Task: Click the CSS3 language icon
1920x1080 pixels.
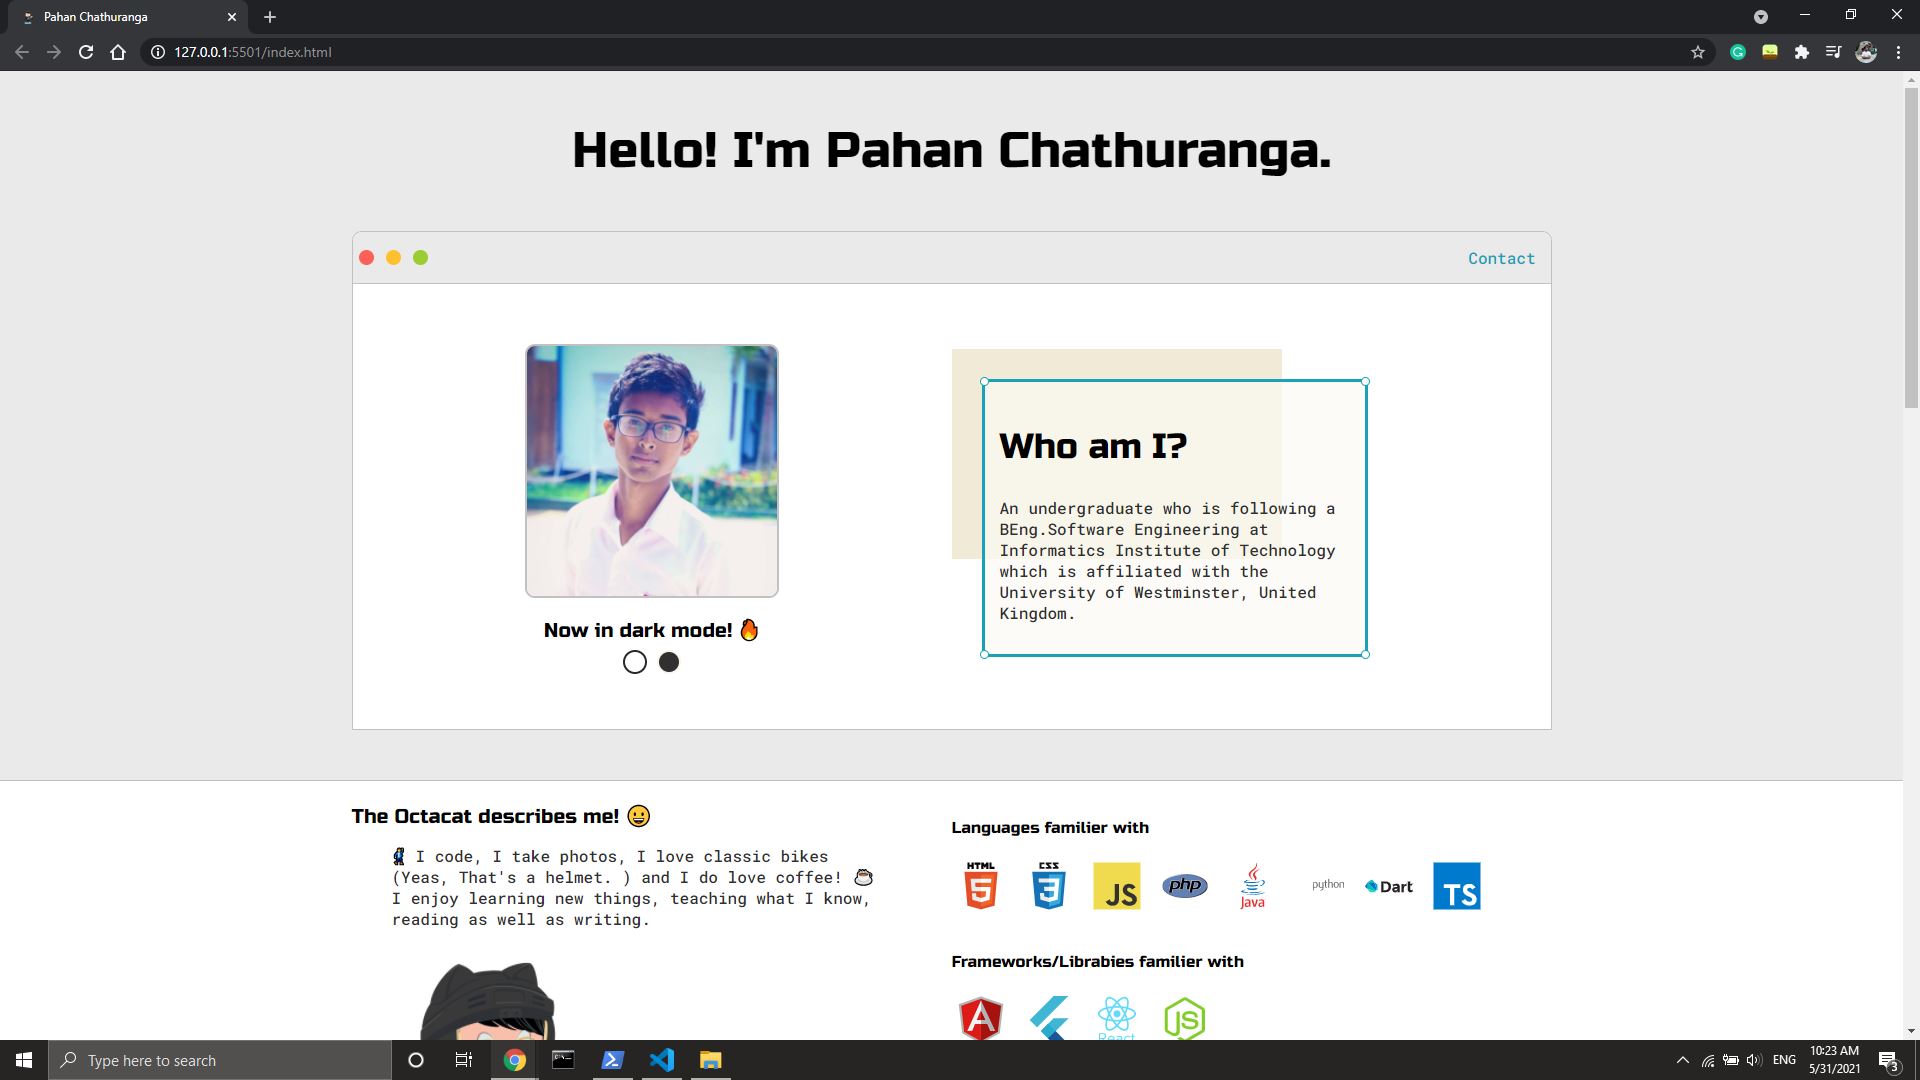Action: pos(1047,885)
